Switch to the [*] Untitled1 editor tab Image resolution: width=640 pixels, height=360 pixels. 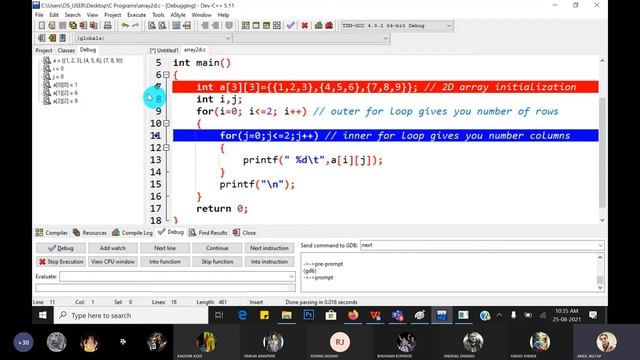(164, 50)
